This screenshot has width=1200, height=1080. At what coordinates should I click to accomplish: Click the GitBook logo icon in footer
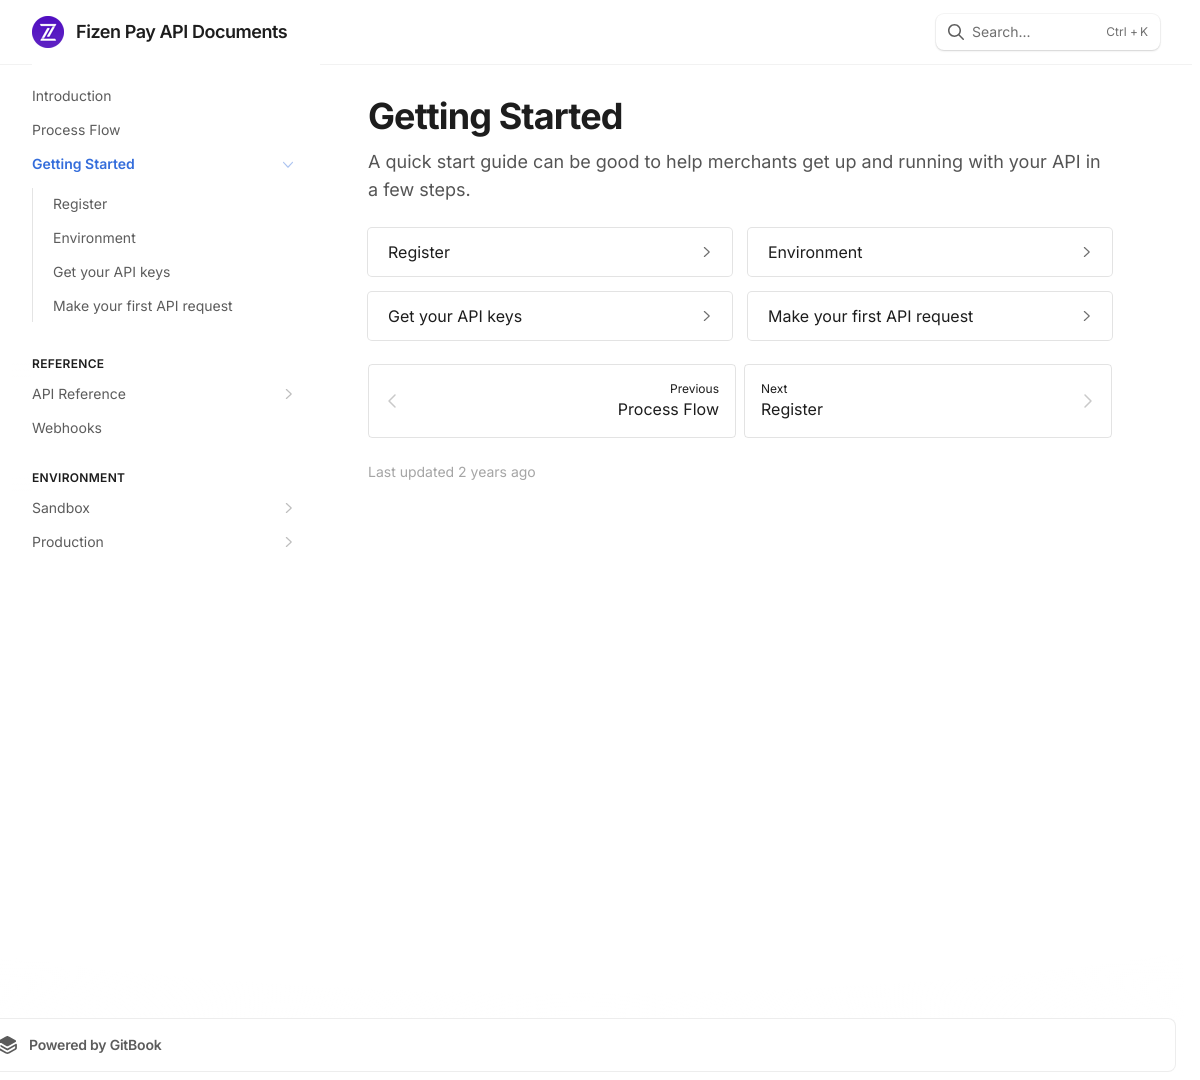(x=9, y=1045)
